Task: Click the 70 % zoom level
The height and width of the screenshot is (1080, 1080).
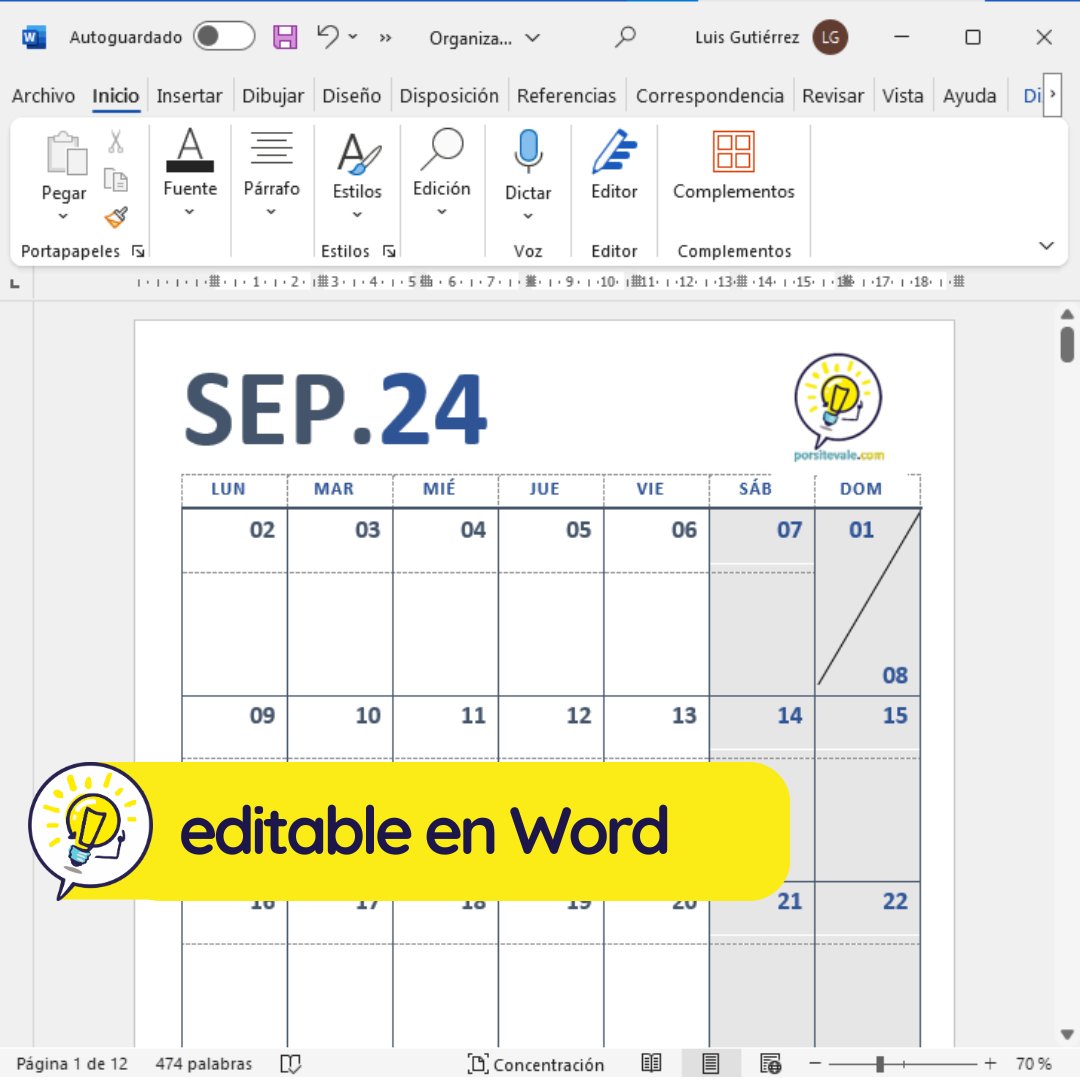Action: 1033,1064
